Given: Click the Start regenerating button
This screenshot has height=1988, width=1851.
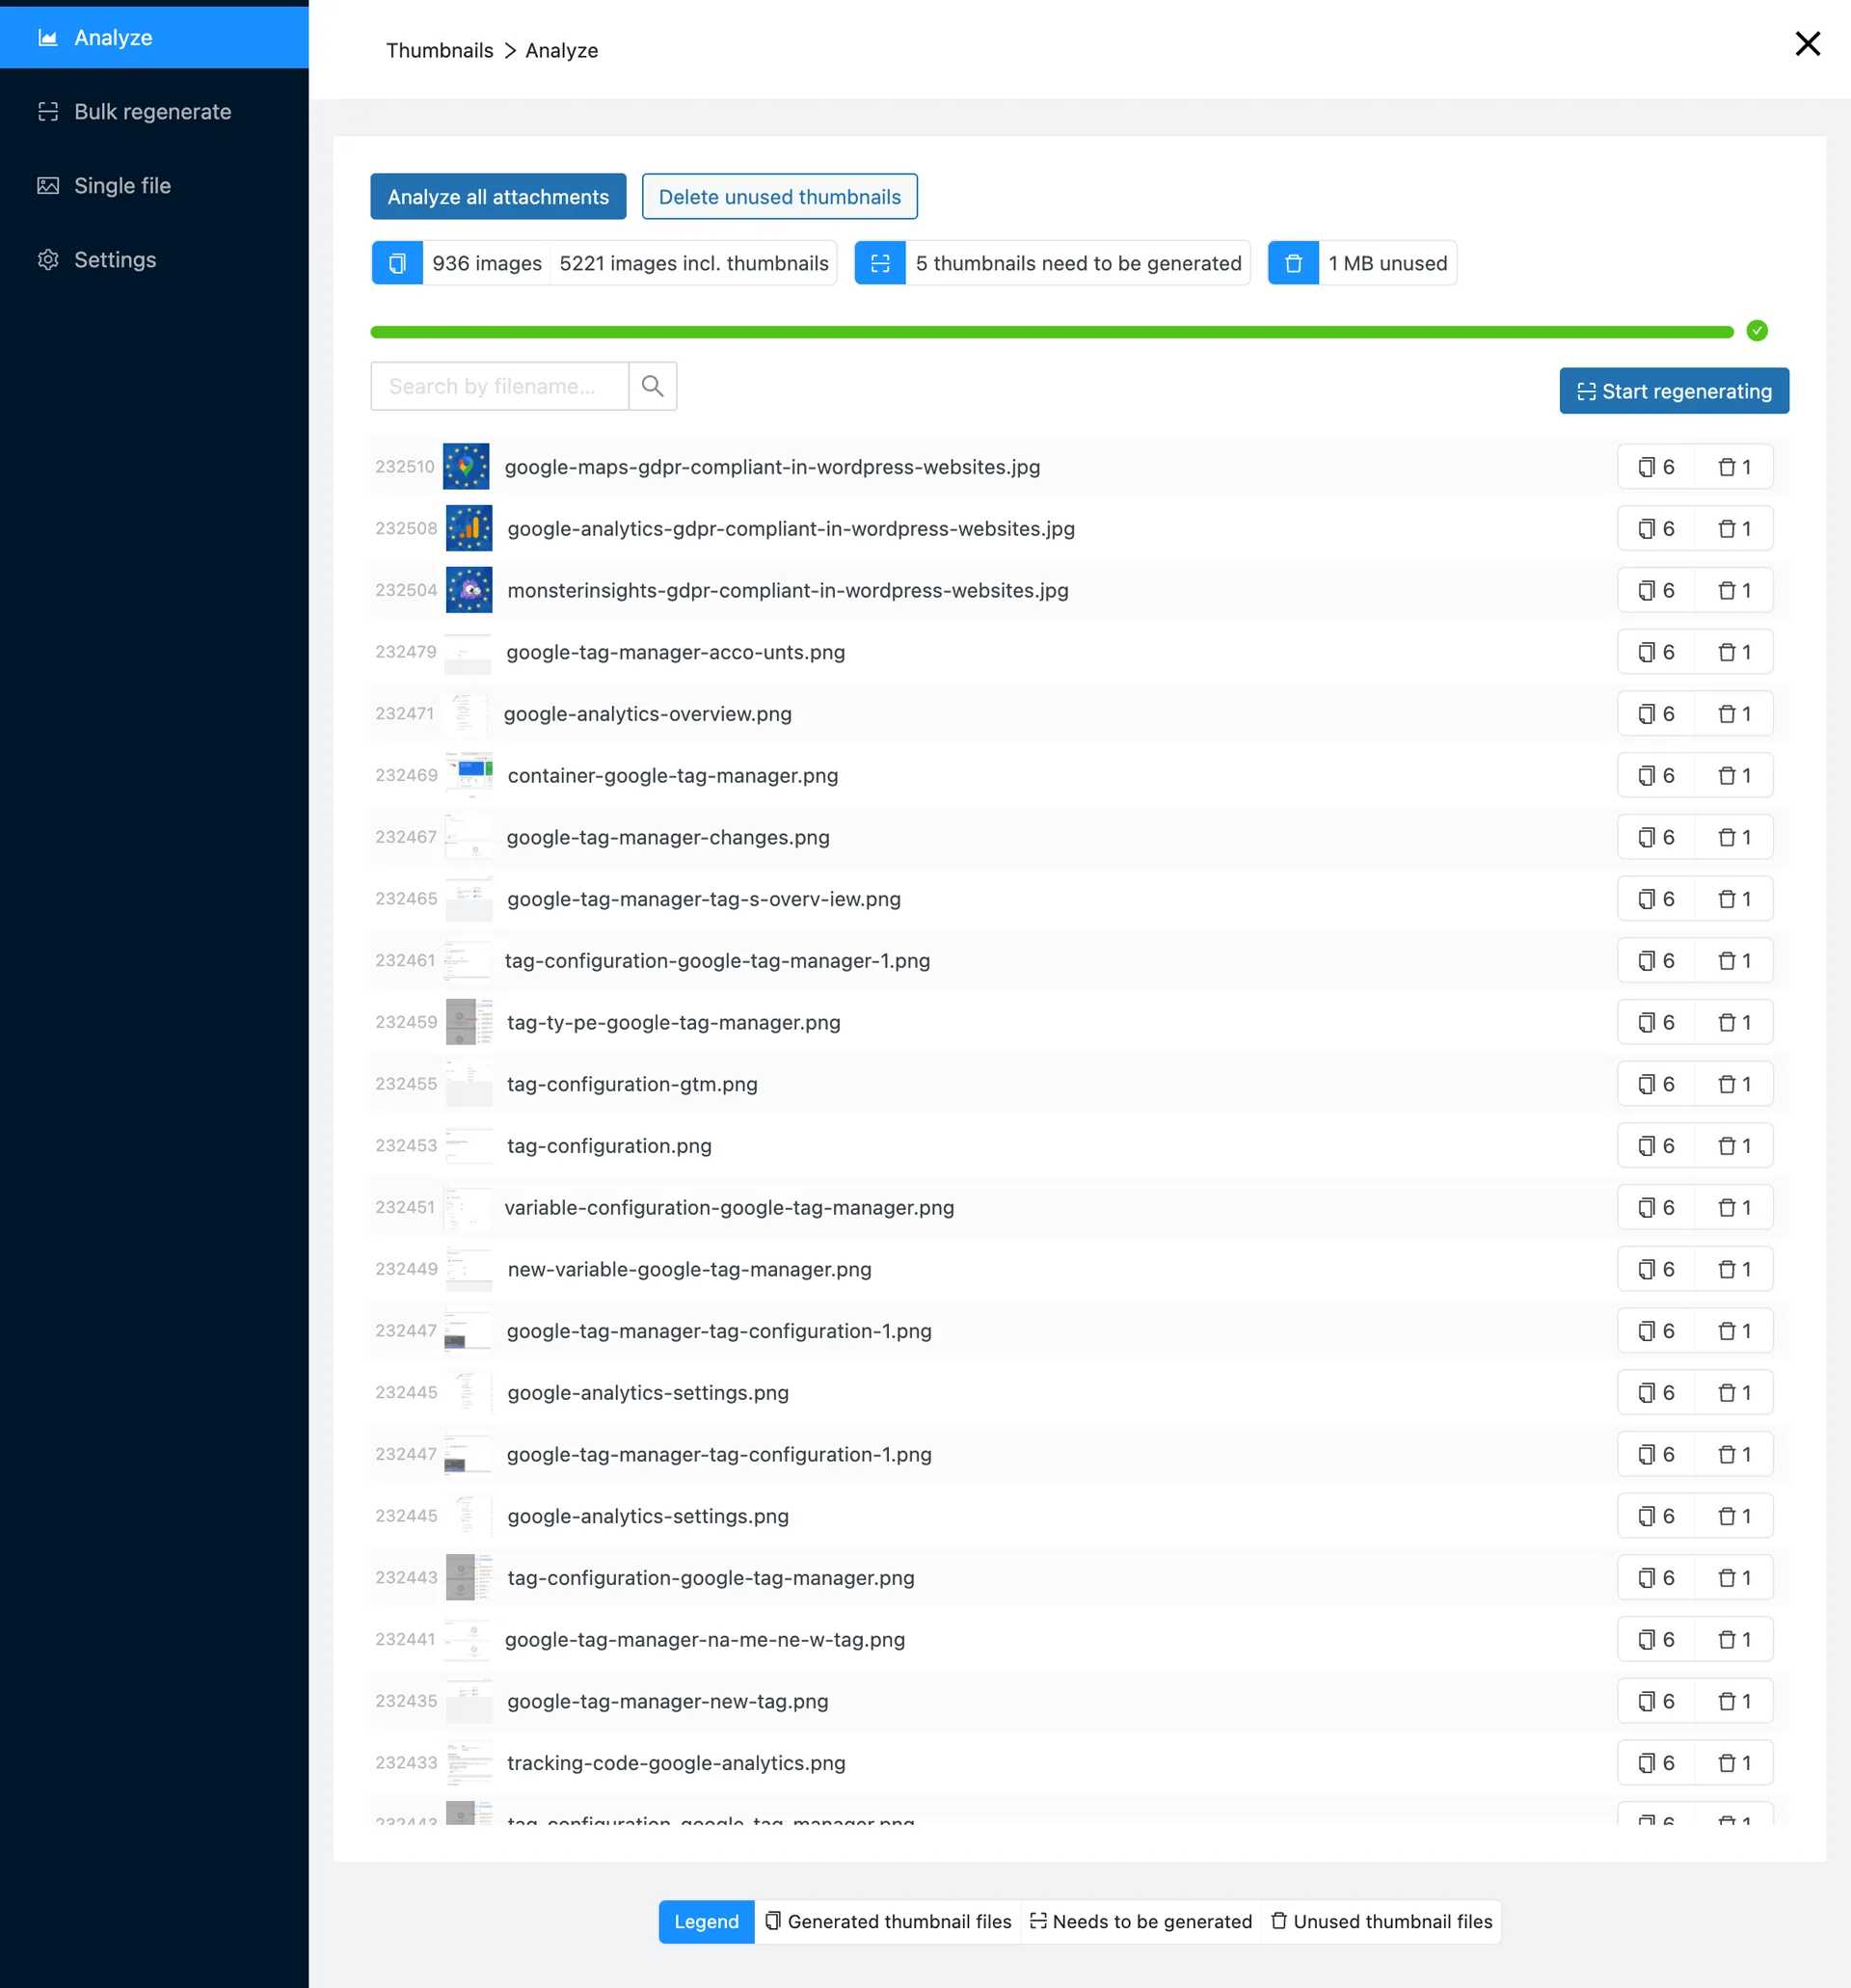Looking at the screenshot, I should [x=1673, y=391].
